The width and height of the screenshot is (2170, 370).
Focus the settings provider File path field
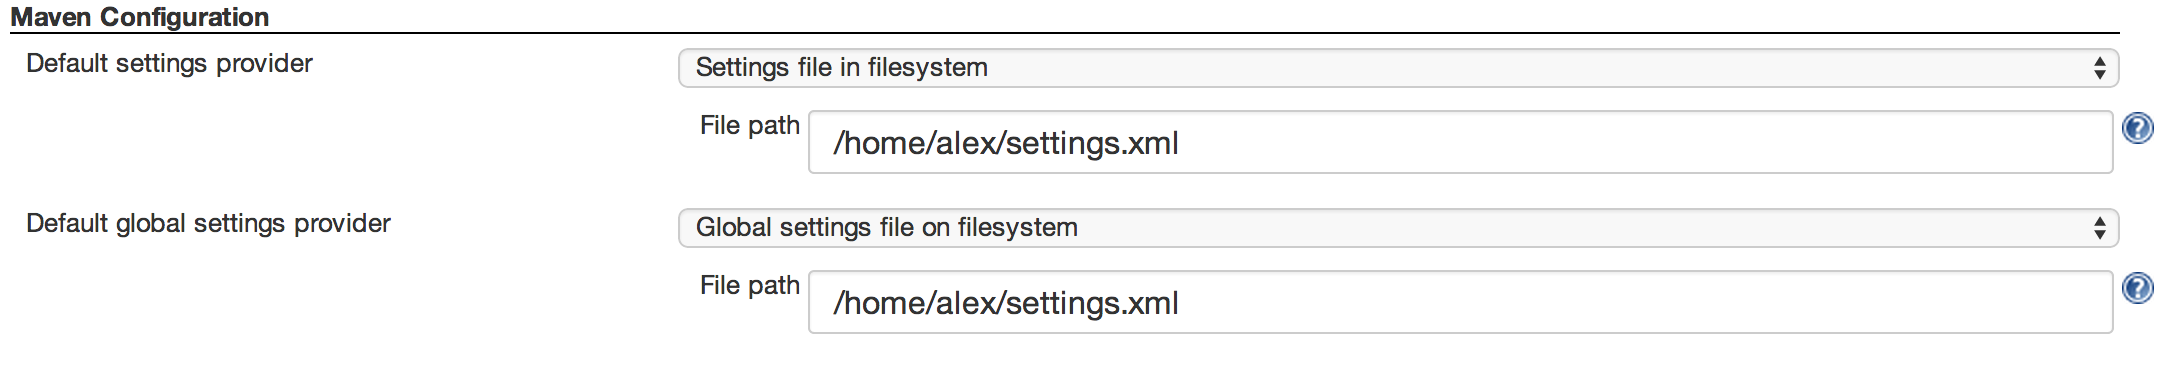coord(1460,142)
